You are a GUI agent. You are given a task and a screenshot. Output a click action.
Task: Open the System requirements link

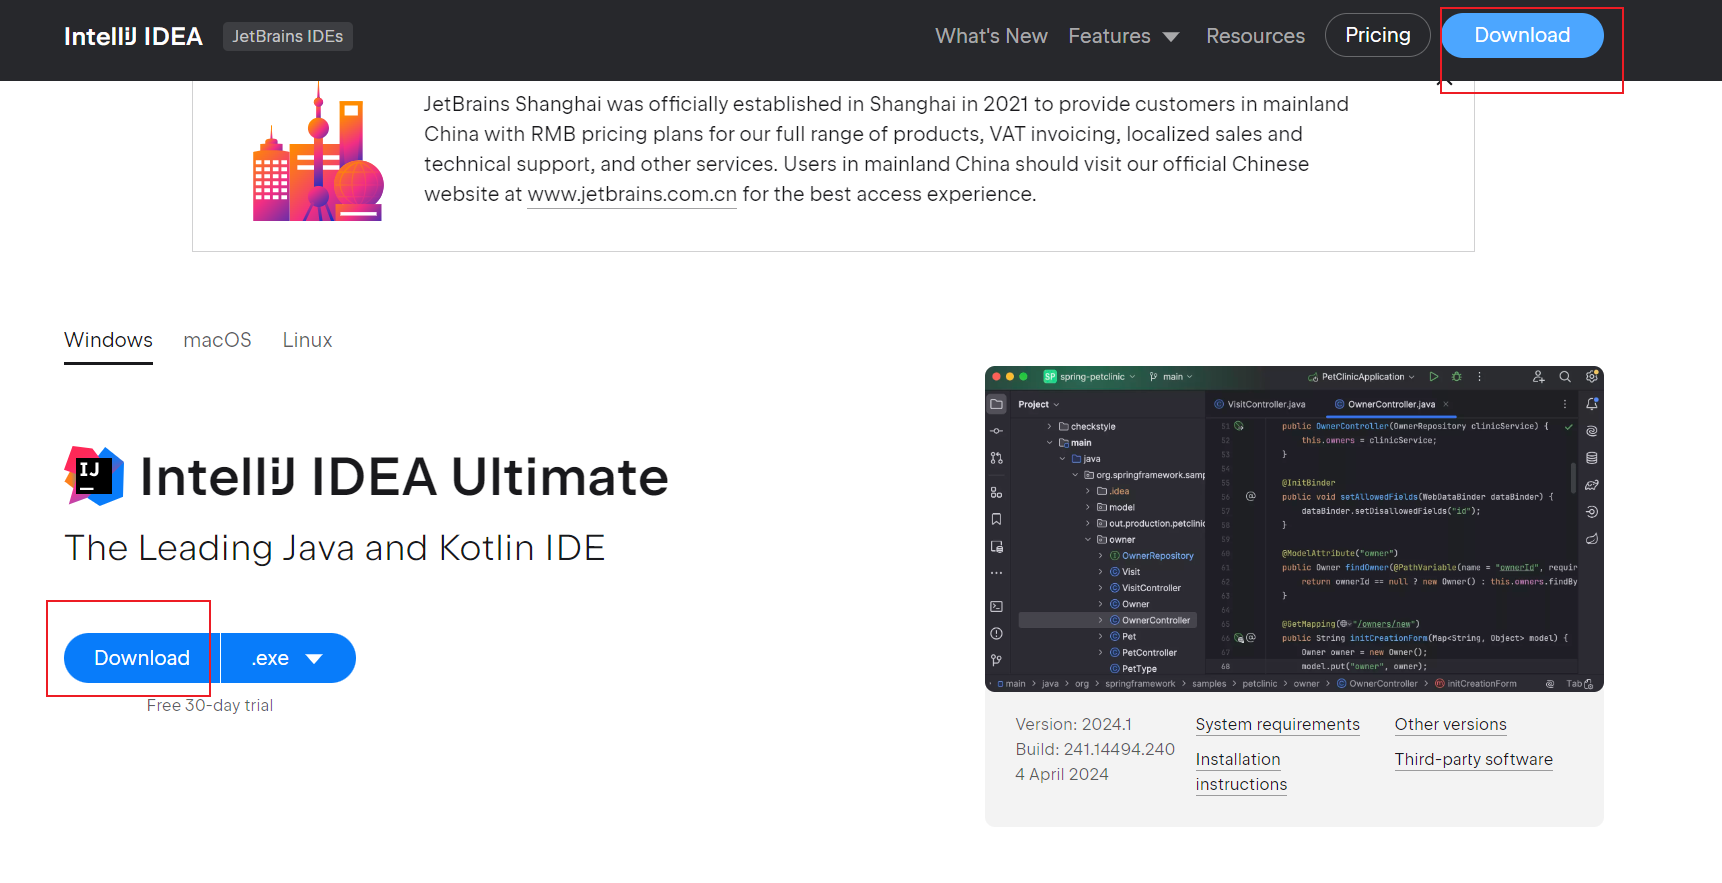click(1277, 724)
